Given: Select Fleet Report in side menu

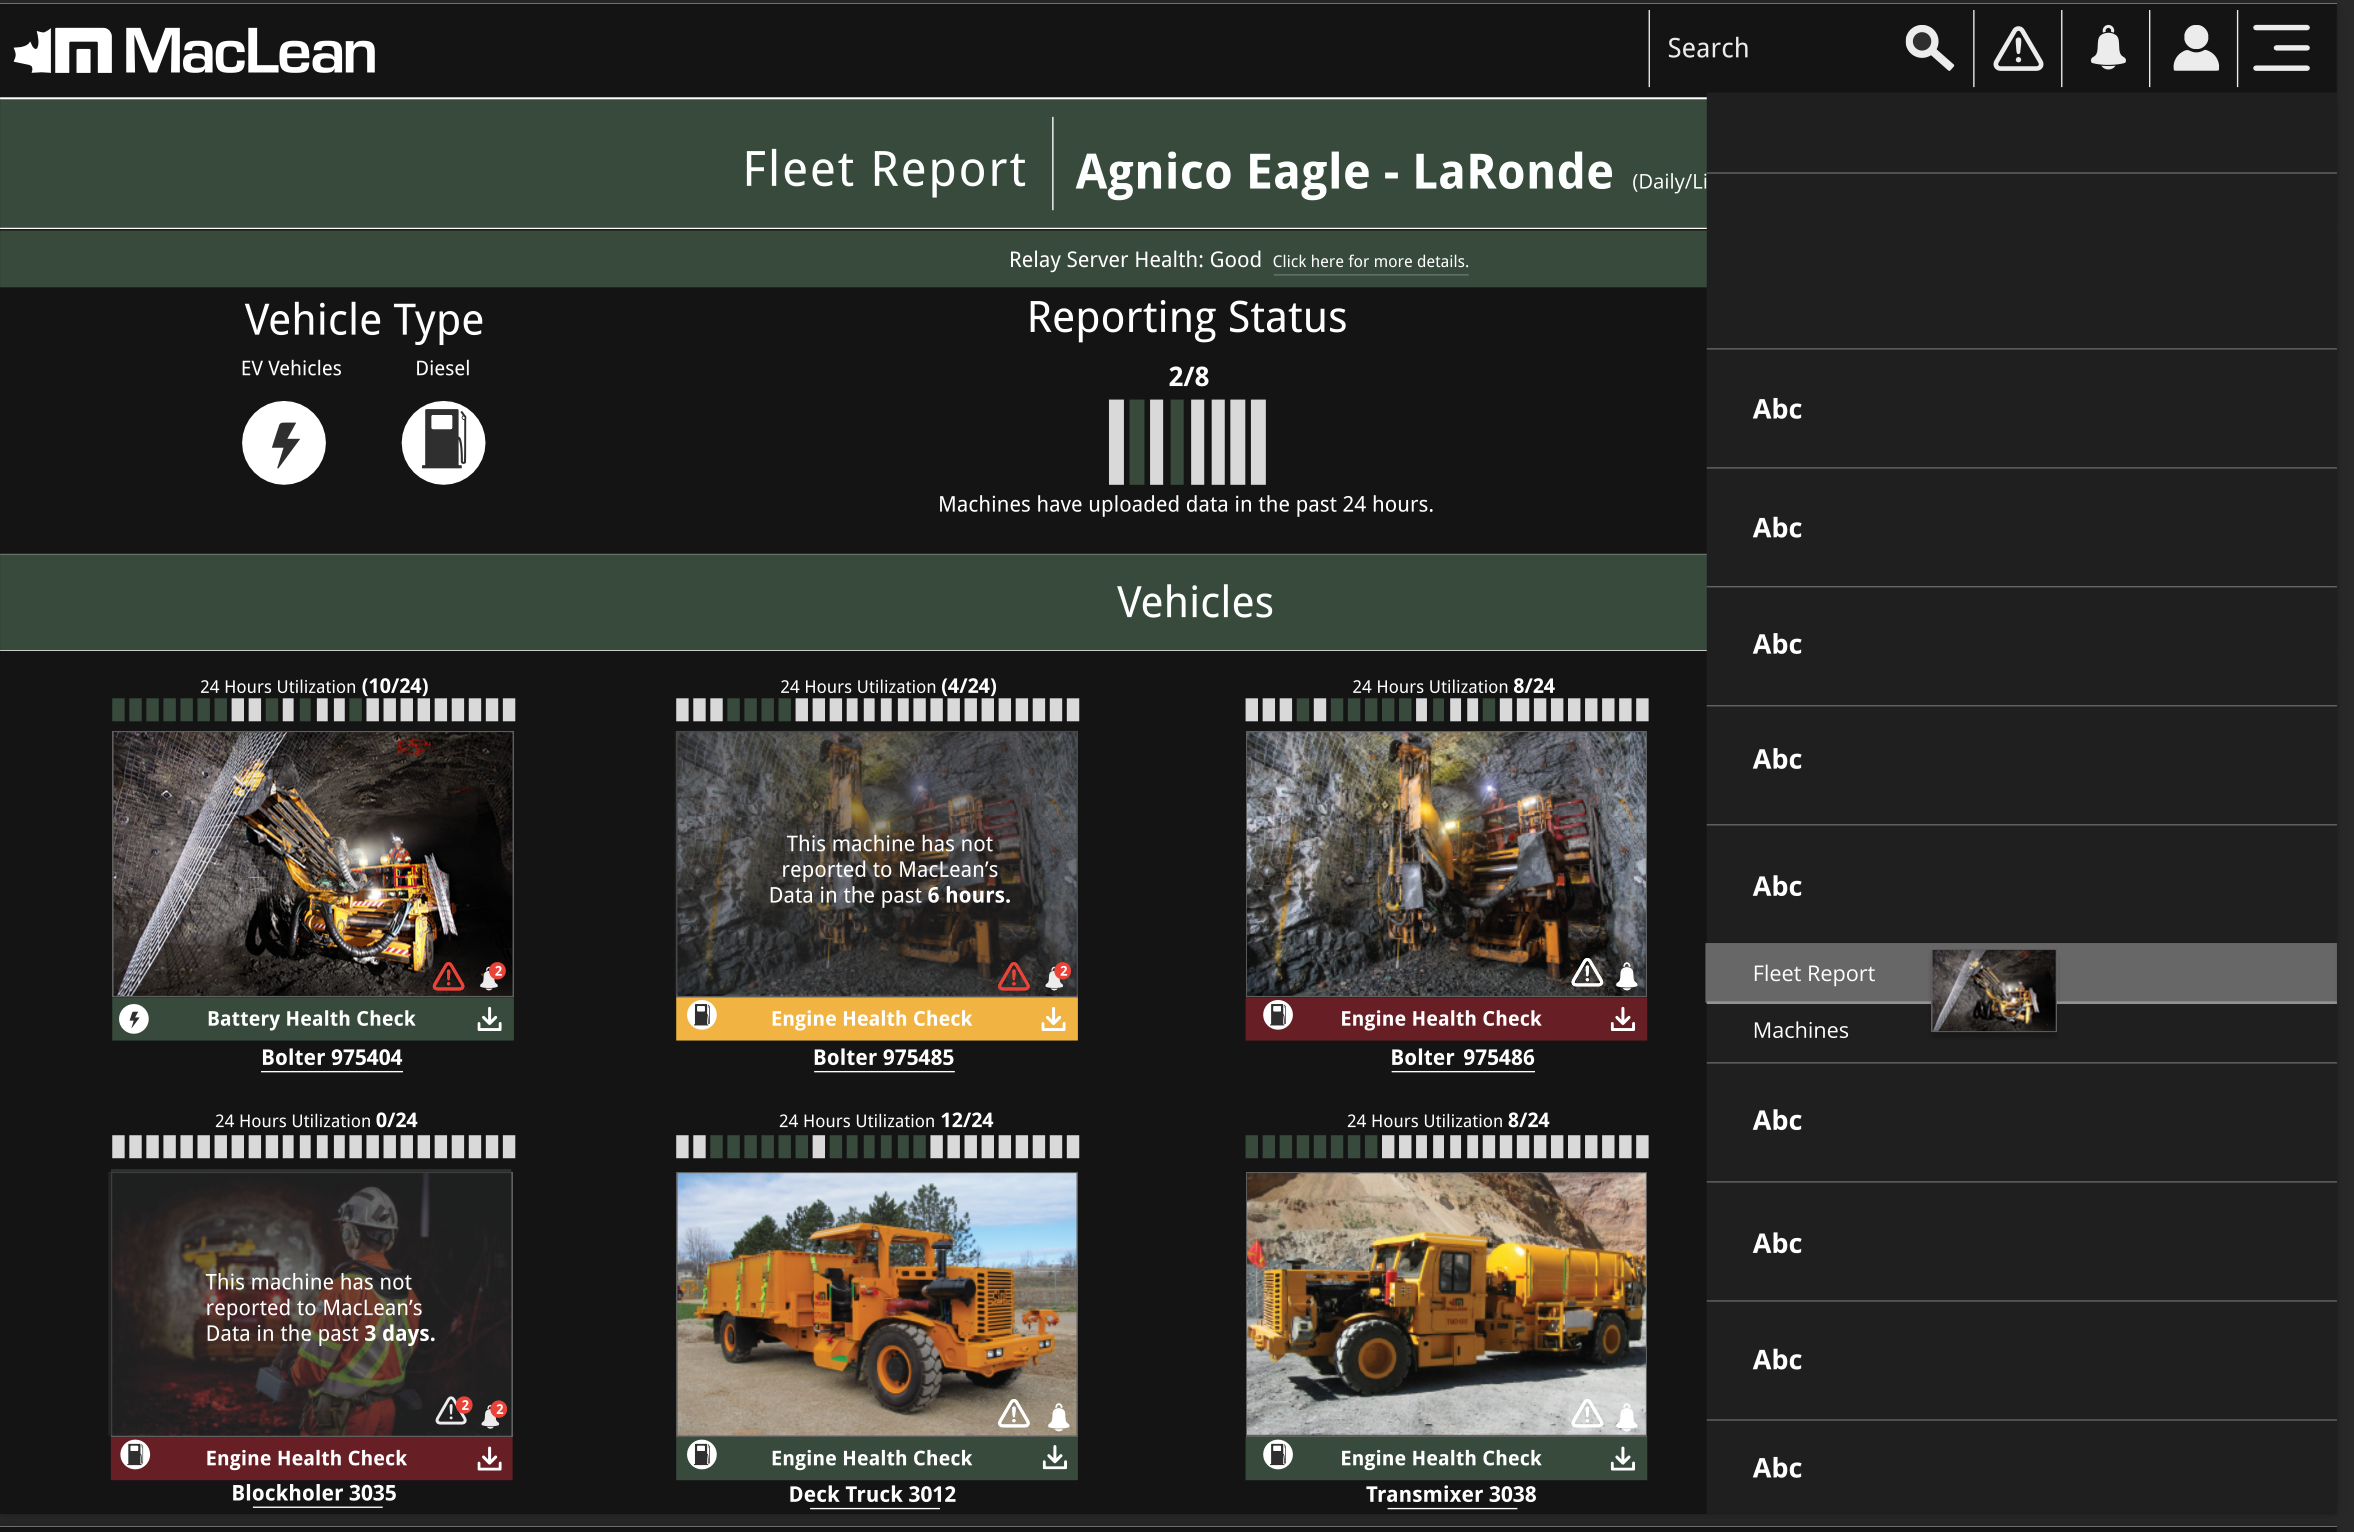Looking at the screenshot, I should tap(1813, 974).
